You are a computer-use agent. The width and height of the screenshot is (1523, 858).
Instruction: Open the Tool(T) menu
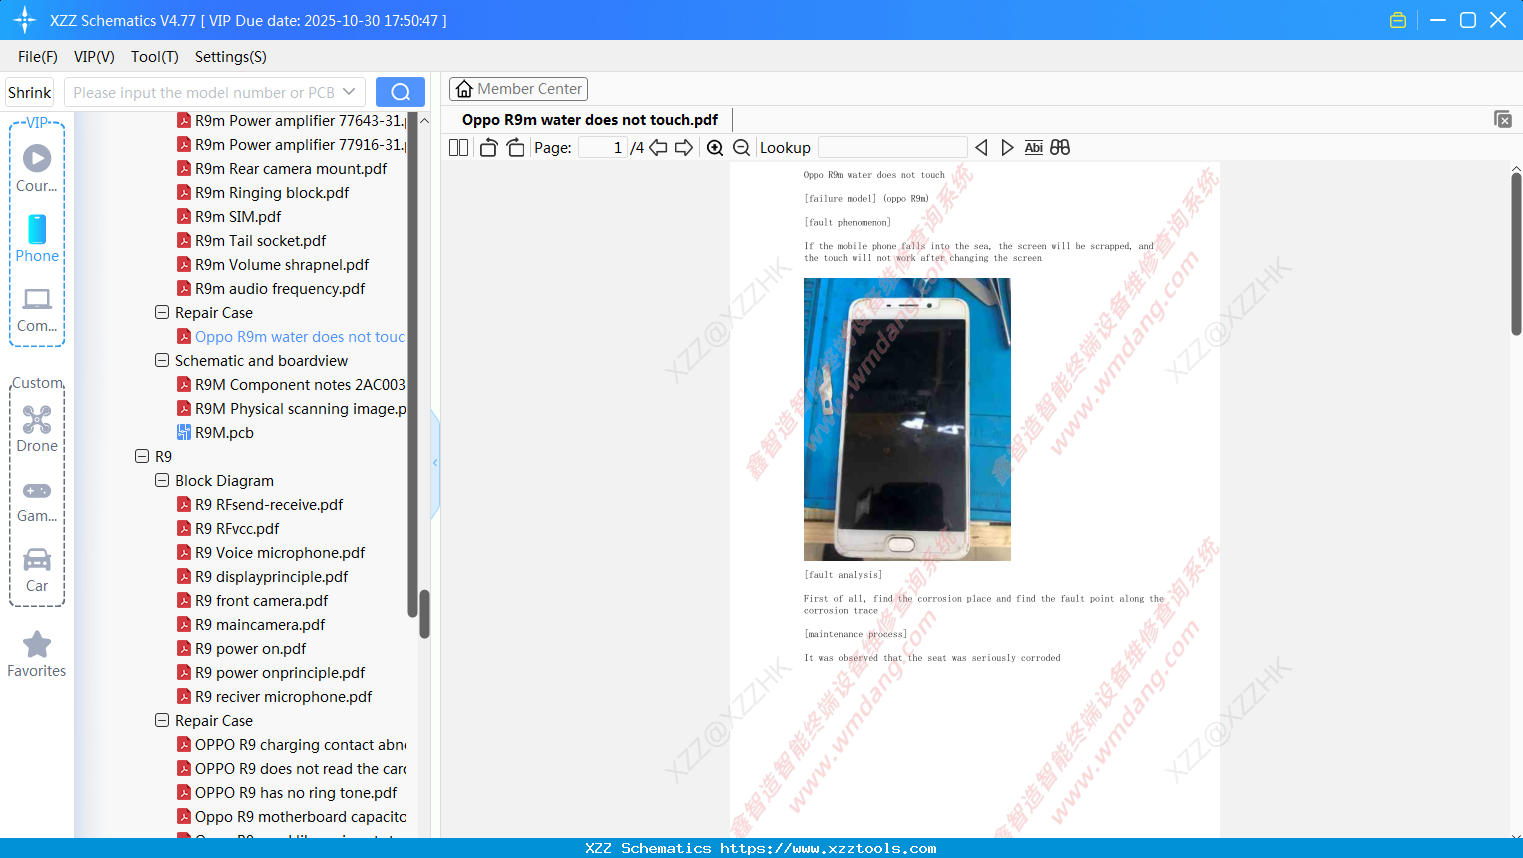[x=155, y=57]
